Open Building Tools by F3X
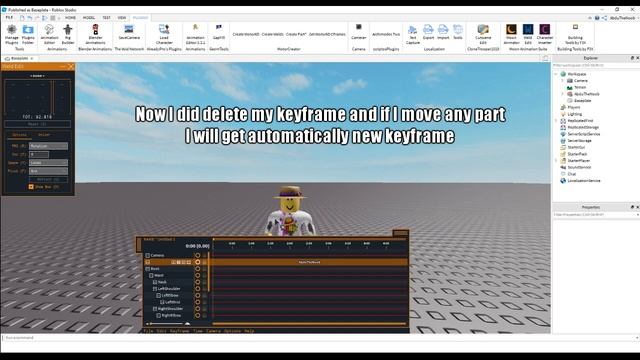Image resolution: width=640 pixels, height=360 pixels. pos(575,34)
